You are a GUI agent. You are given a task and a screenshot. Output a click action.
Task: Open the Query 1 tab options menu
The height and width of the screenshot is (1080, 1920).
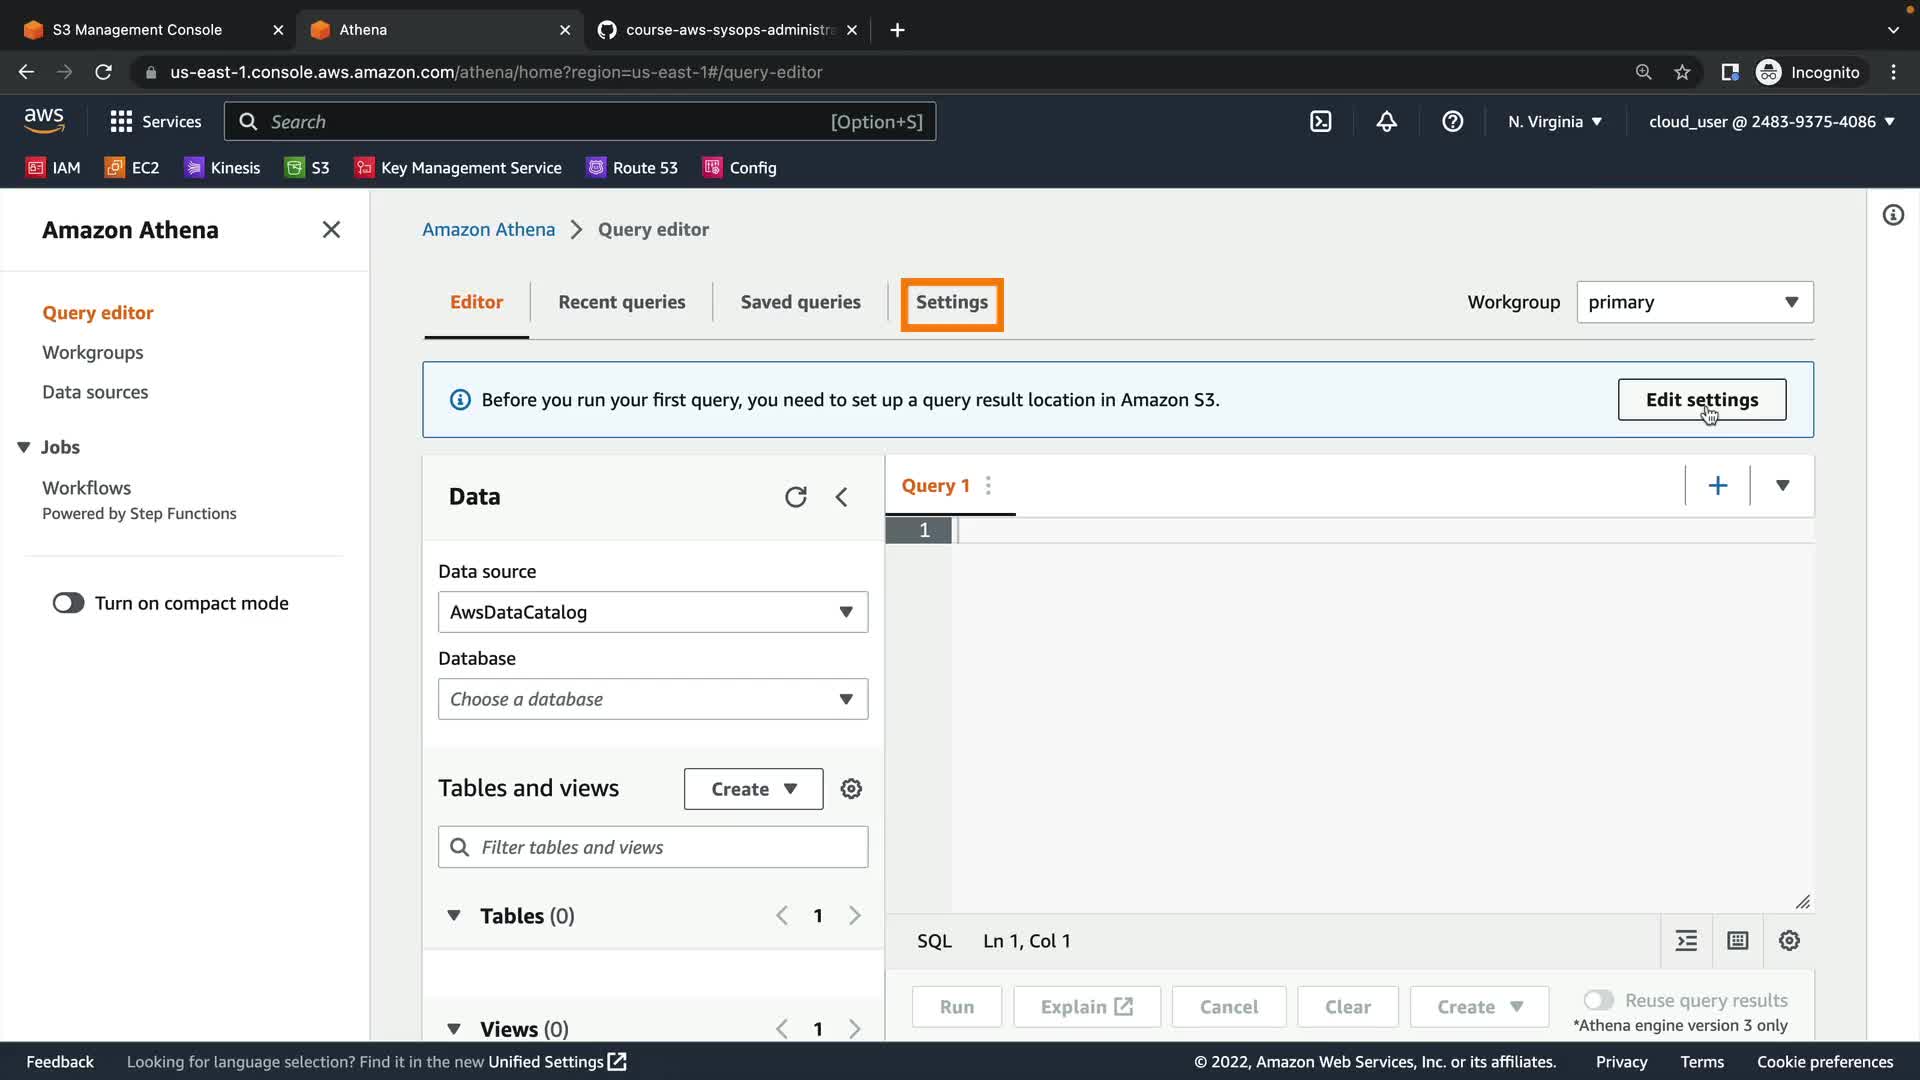click(x=988, y=486)
